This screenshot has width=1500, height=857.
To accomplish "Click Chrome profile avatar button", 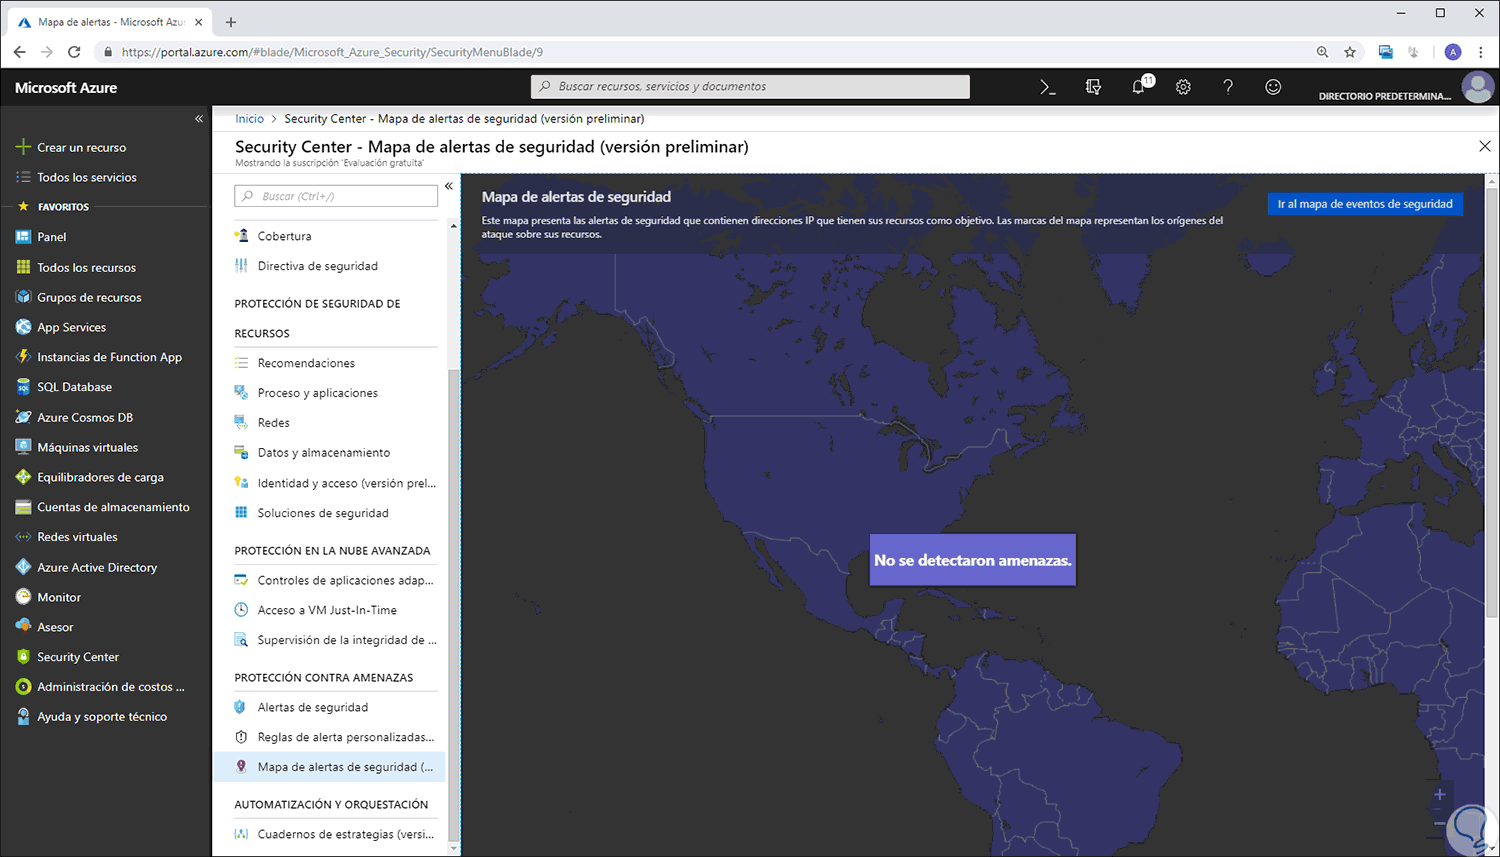I will click(1453, 52).
